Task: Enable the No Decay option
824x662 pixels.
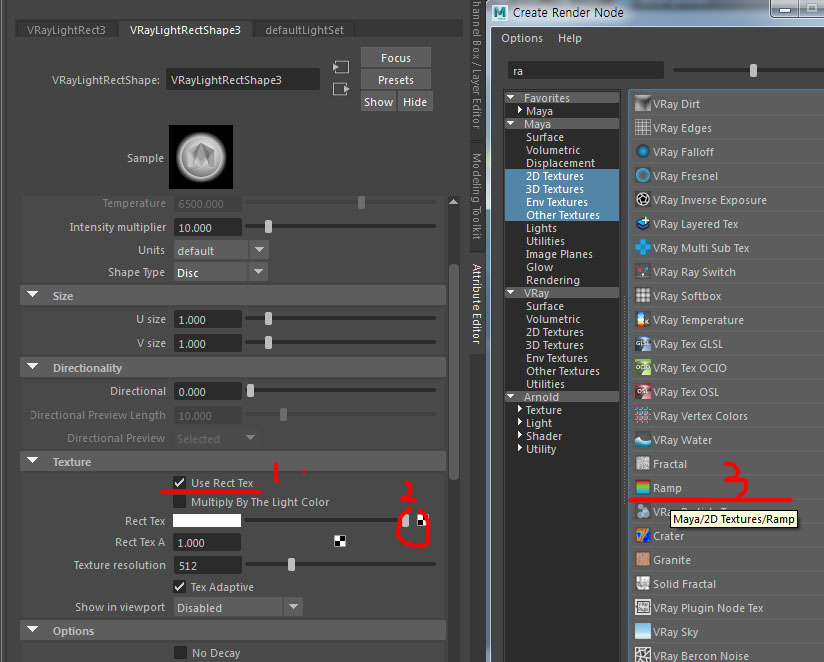Action: [x=180, y=653]
